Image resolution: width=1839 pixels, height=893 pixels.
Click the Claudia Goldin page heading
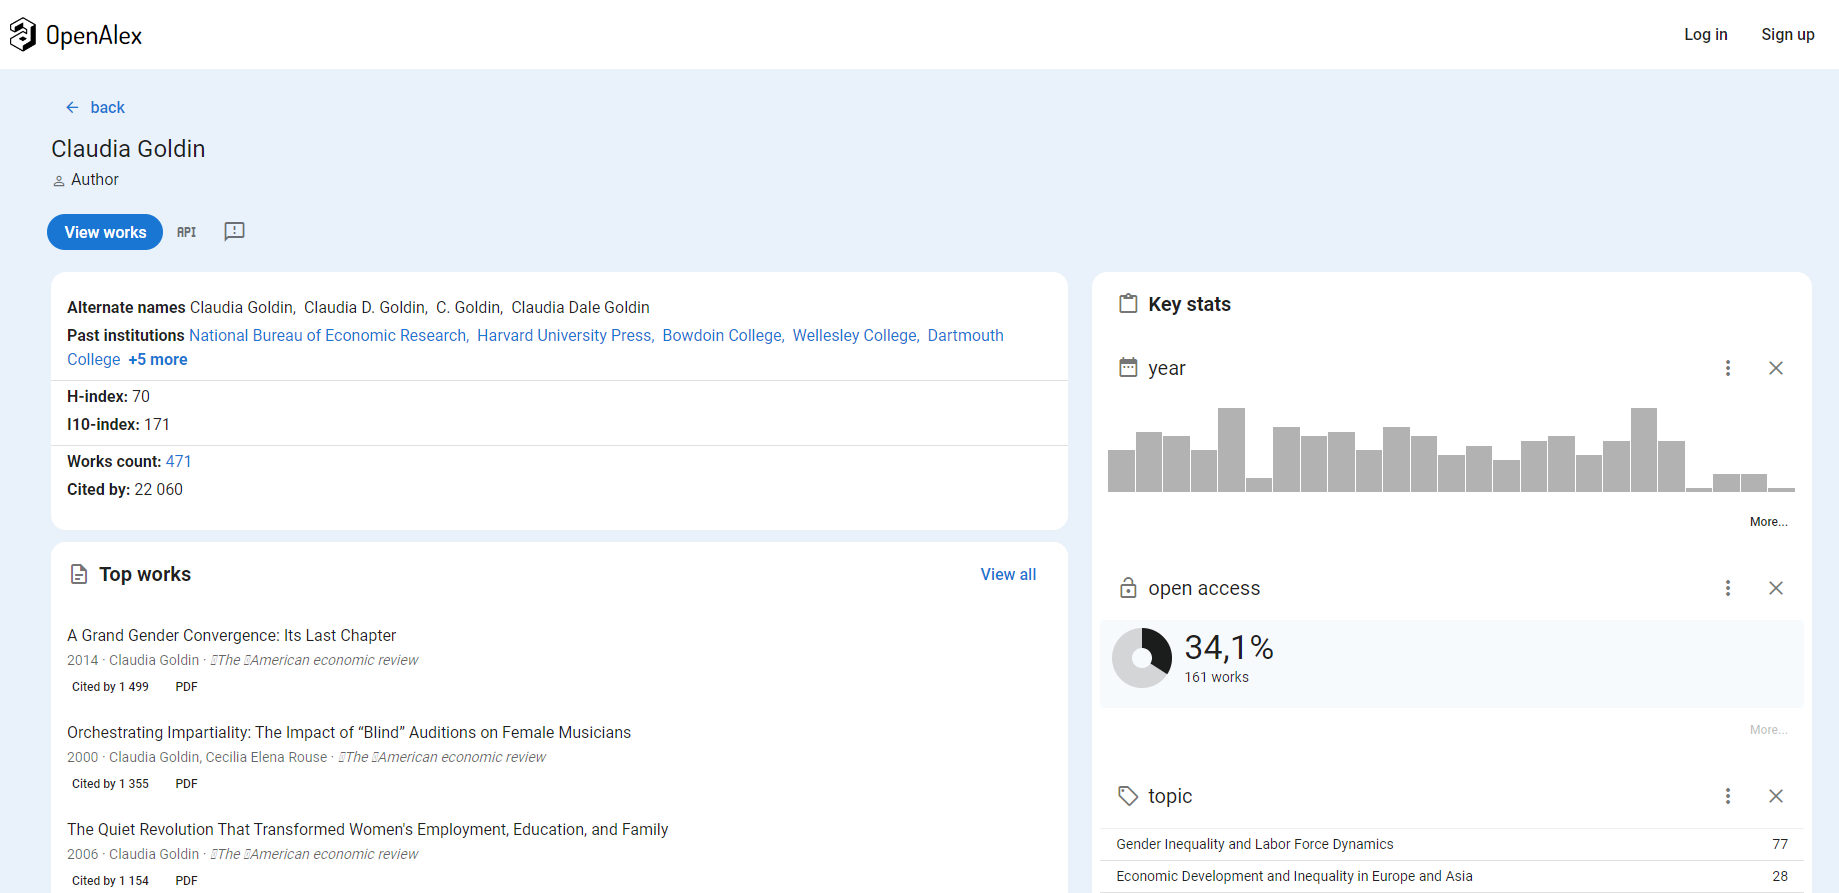click(x=128, y=149)
